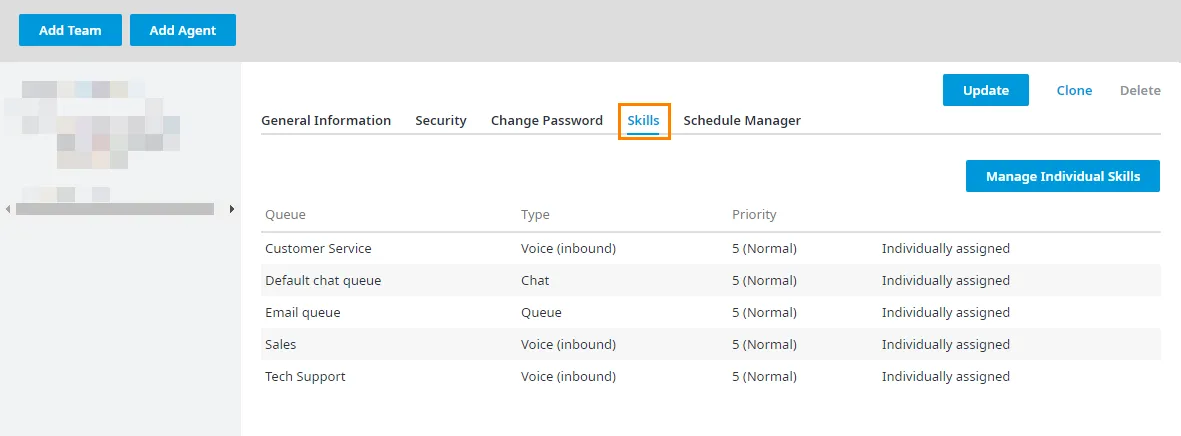Viewport: 1181px width, 436px height.
Task: Click the Queue column header
Action: (285, 215)
